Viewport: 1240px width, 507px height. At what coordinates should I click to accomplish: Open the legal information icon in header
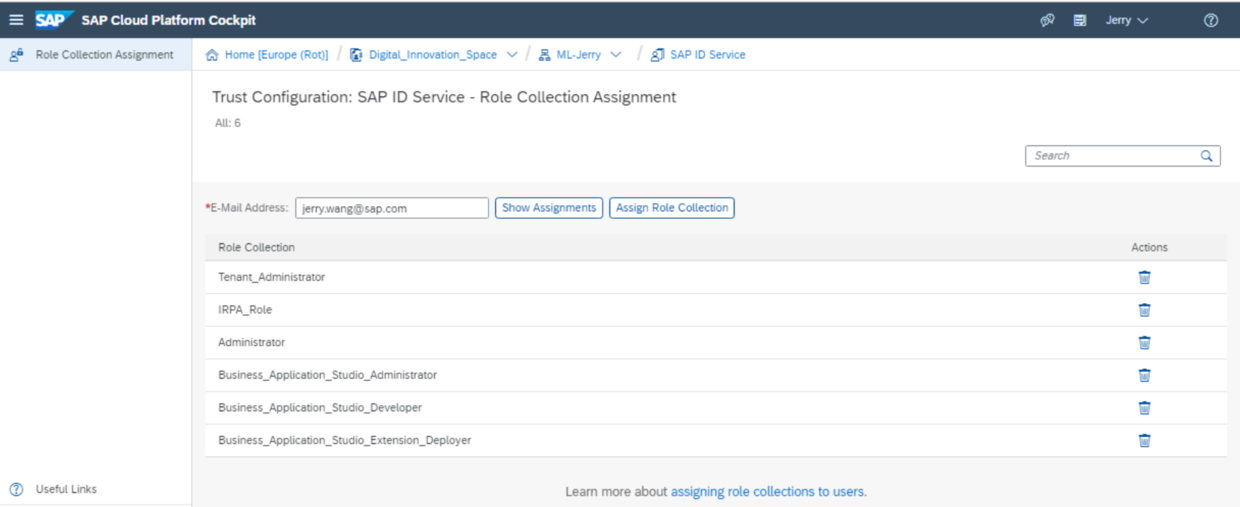(x=1080, y=20)
